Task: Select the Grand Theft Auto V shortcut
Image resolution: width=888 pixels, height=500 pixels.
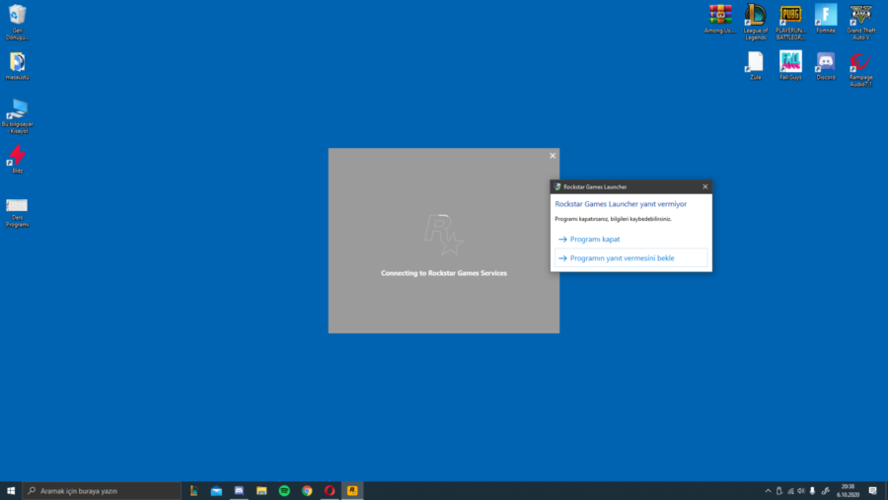Action: (x=861, y=22)
